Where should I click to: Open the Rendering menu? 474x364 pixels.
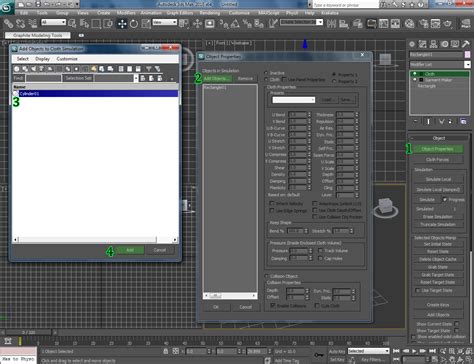pyautogui.click(x=210, y=13)
